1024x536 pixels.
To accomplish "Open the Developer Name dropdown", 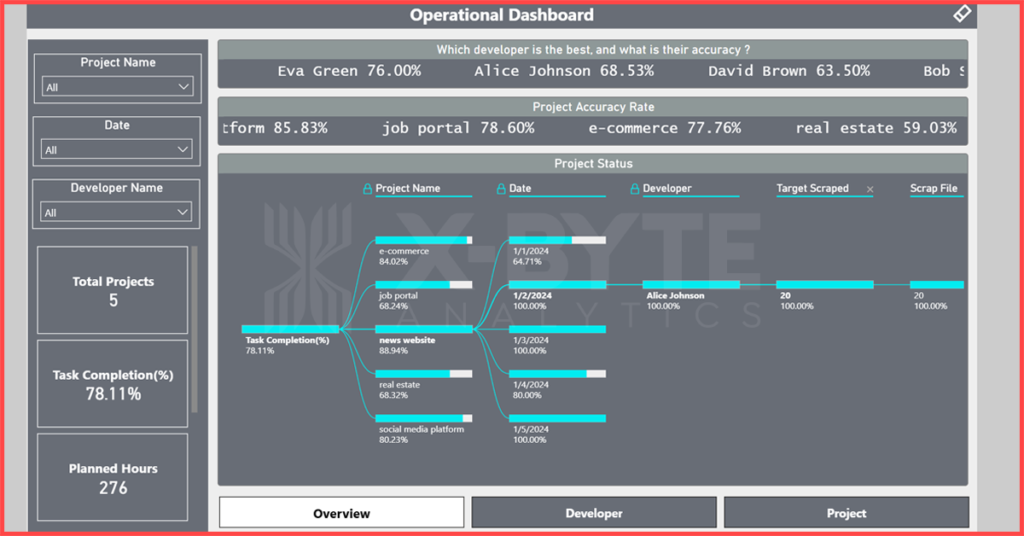I will (118, 212).
